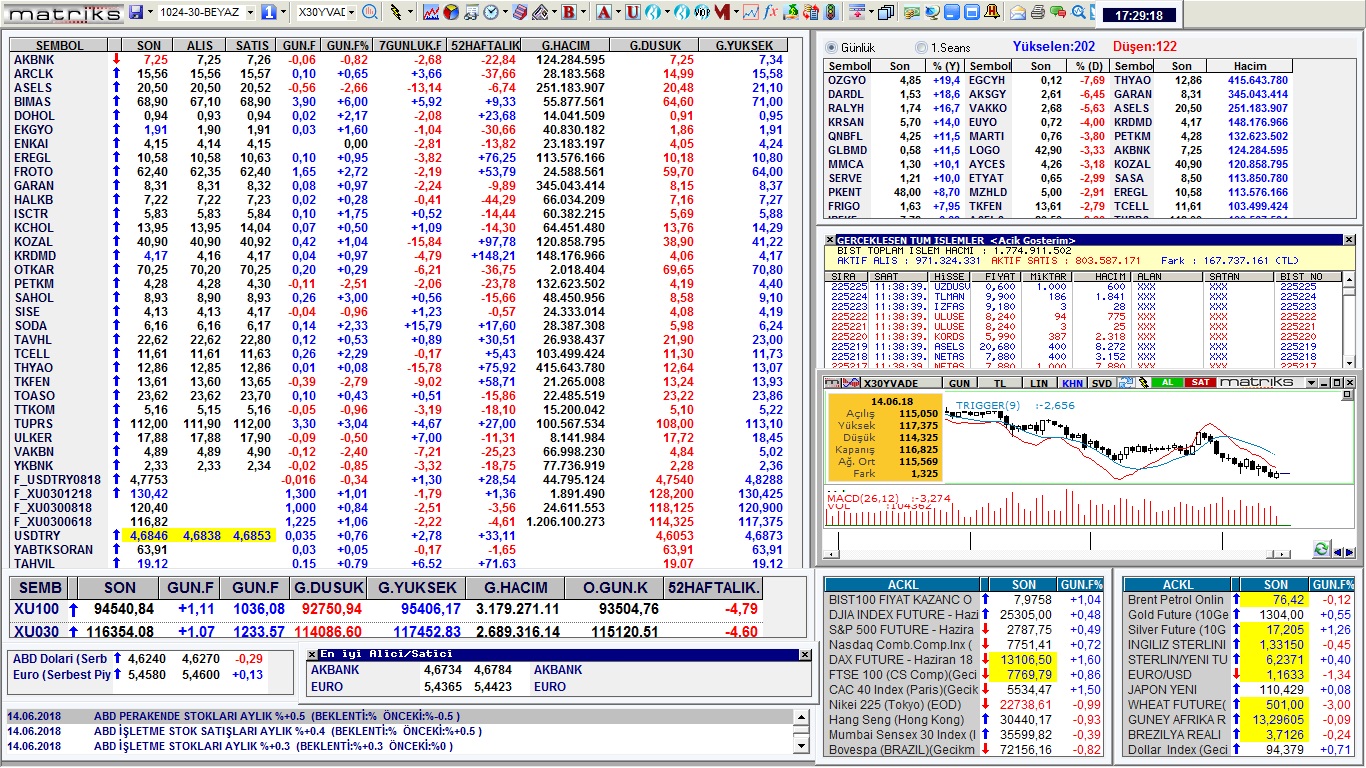Click the VOP round toolbar icon
Image resolution: width=1366 pixels, height=768 pixels.
tap(703, 12)
